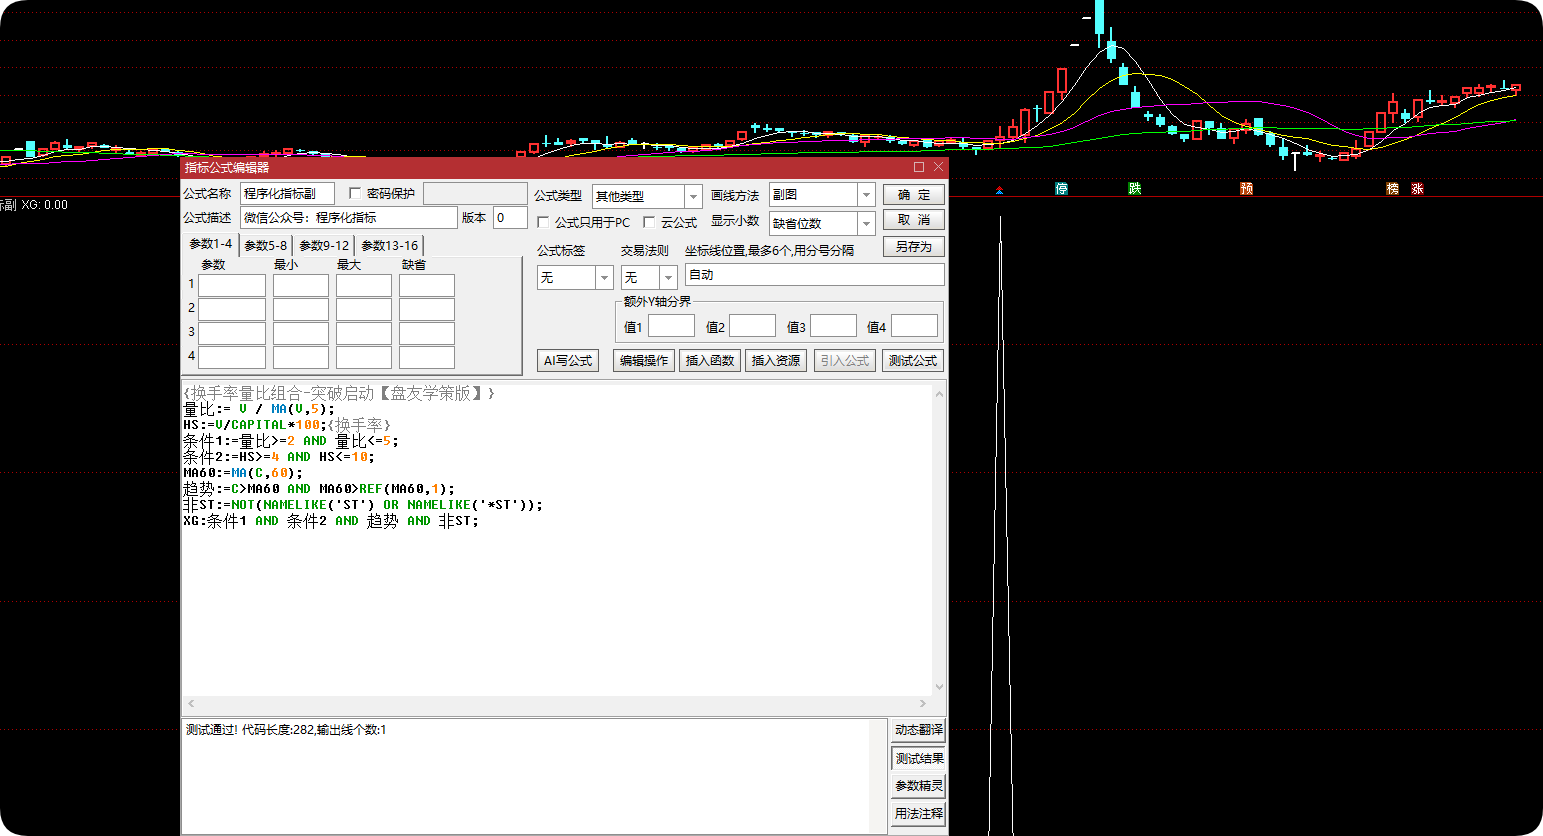
Task: Open the 参数13-16 tab
Action: [x=389, y=245]
